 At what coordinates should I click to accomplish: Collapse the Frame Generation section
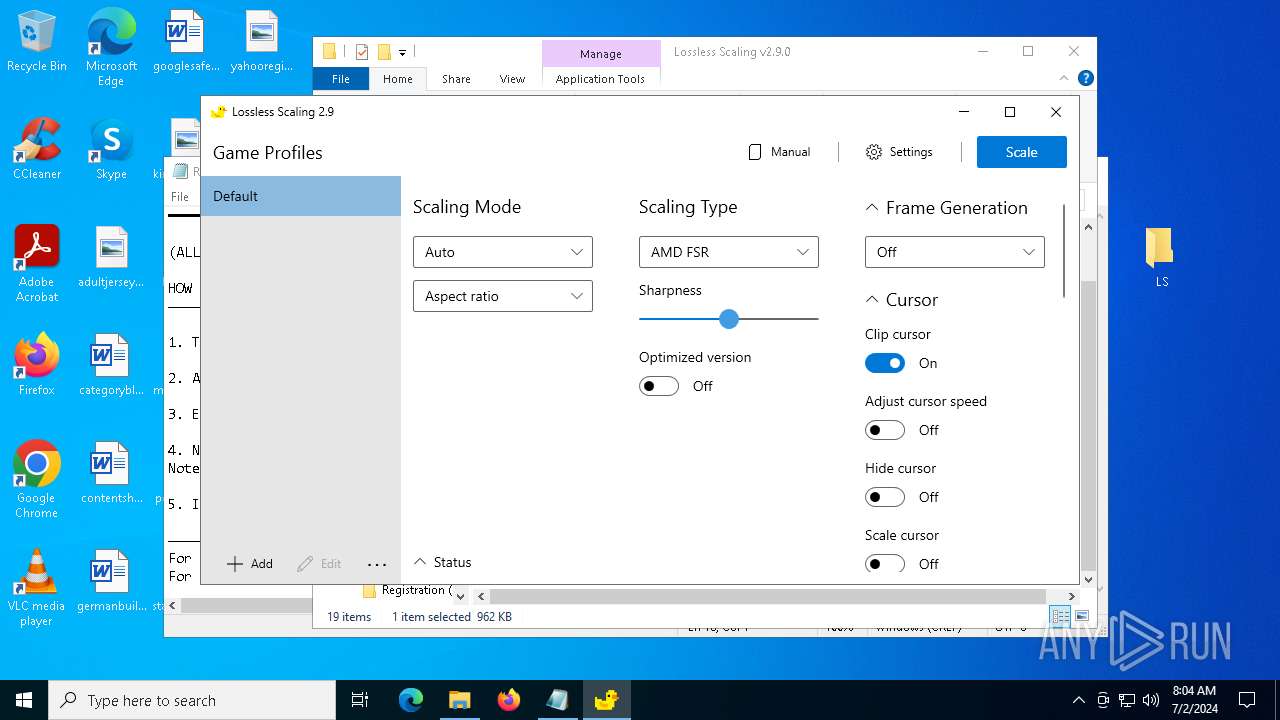872,208
